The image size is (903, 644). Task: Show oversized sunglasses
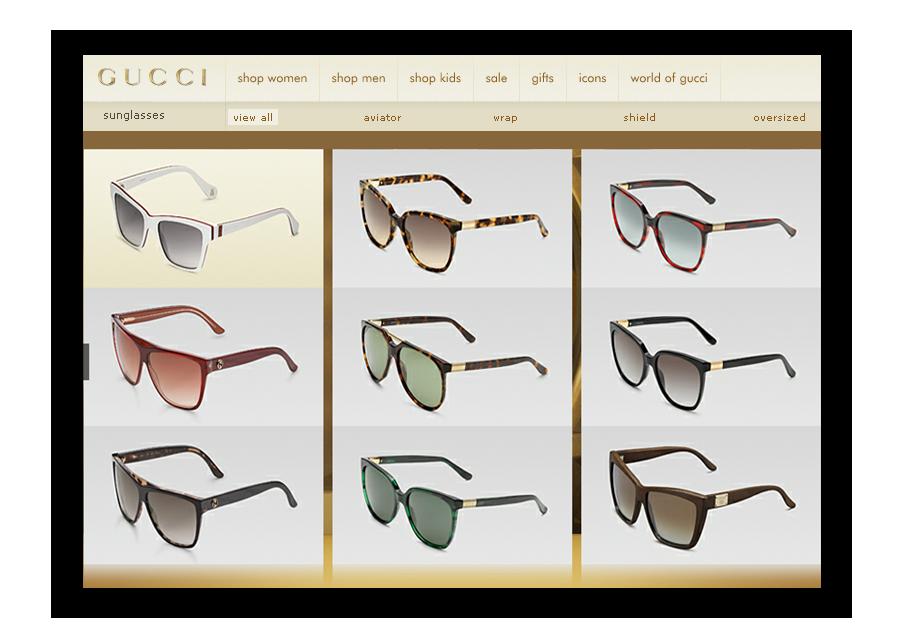pos(779,118)
